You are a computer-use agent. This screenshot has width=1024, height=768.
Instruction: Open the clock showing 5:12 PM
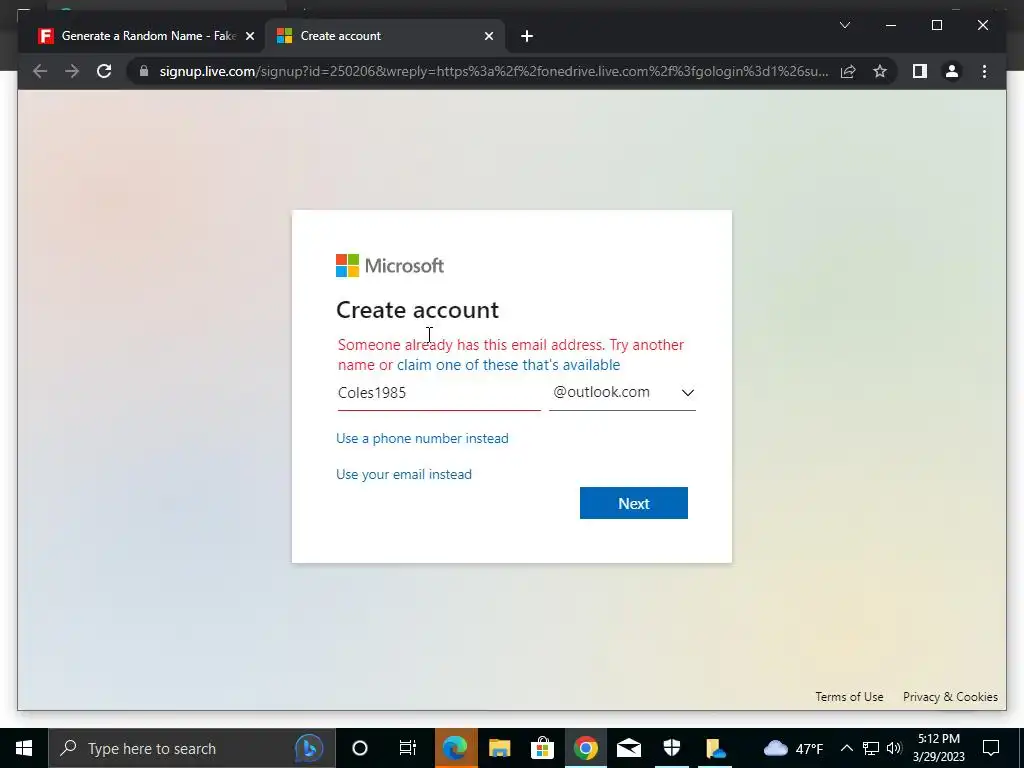[938, 748]
